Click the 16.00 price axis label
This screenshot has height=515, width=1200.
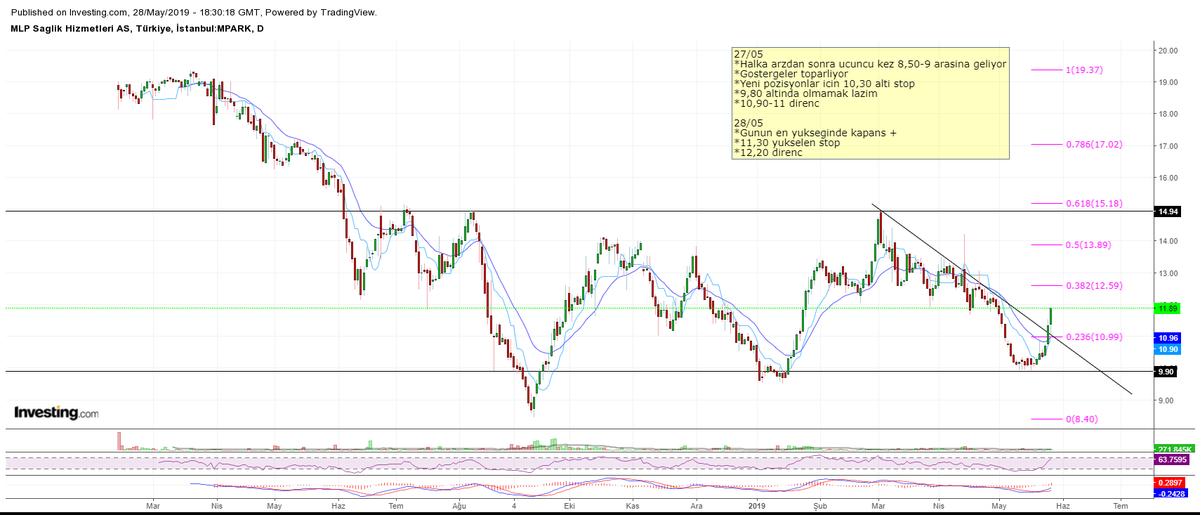point(1168,178)
